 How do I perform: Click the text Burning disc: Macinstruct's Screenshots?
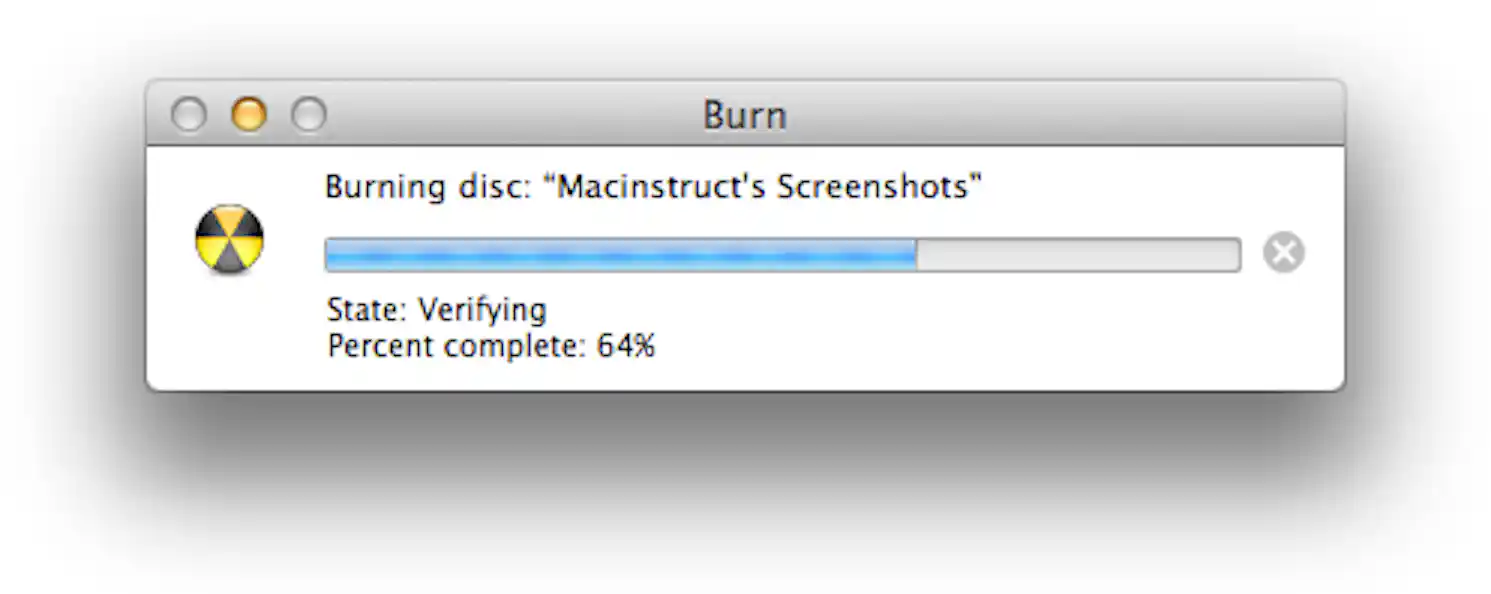[652, 186]
